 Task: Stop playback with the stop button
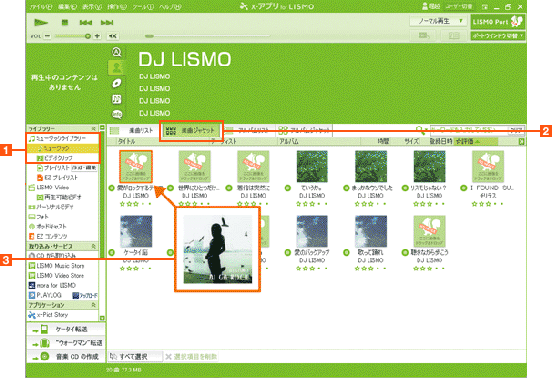(65, 23)
